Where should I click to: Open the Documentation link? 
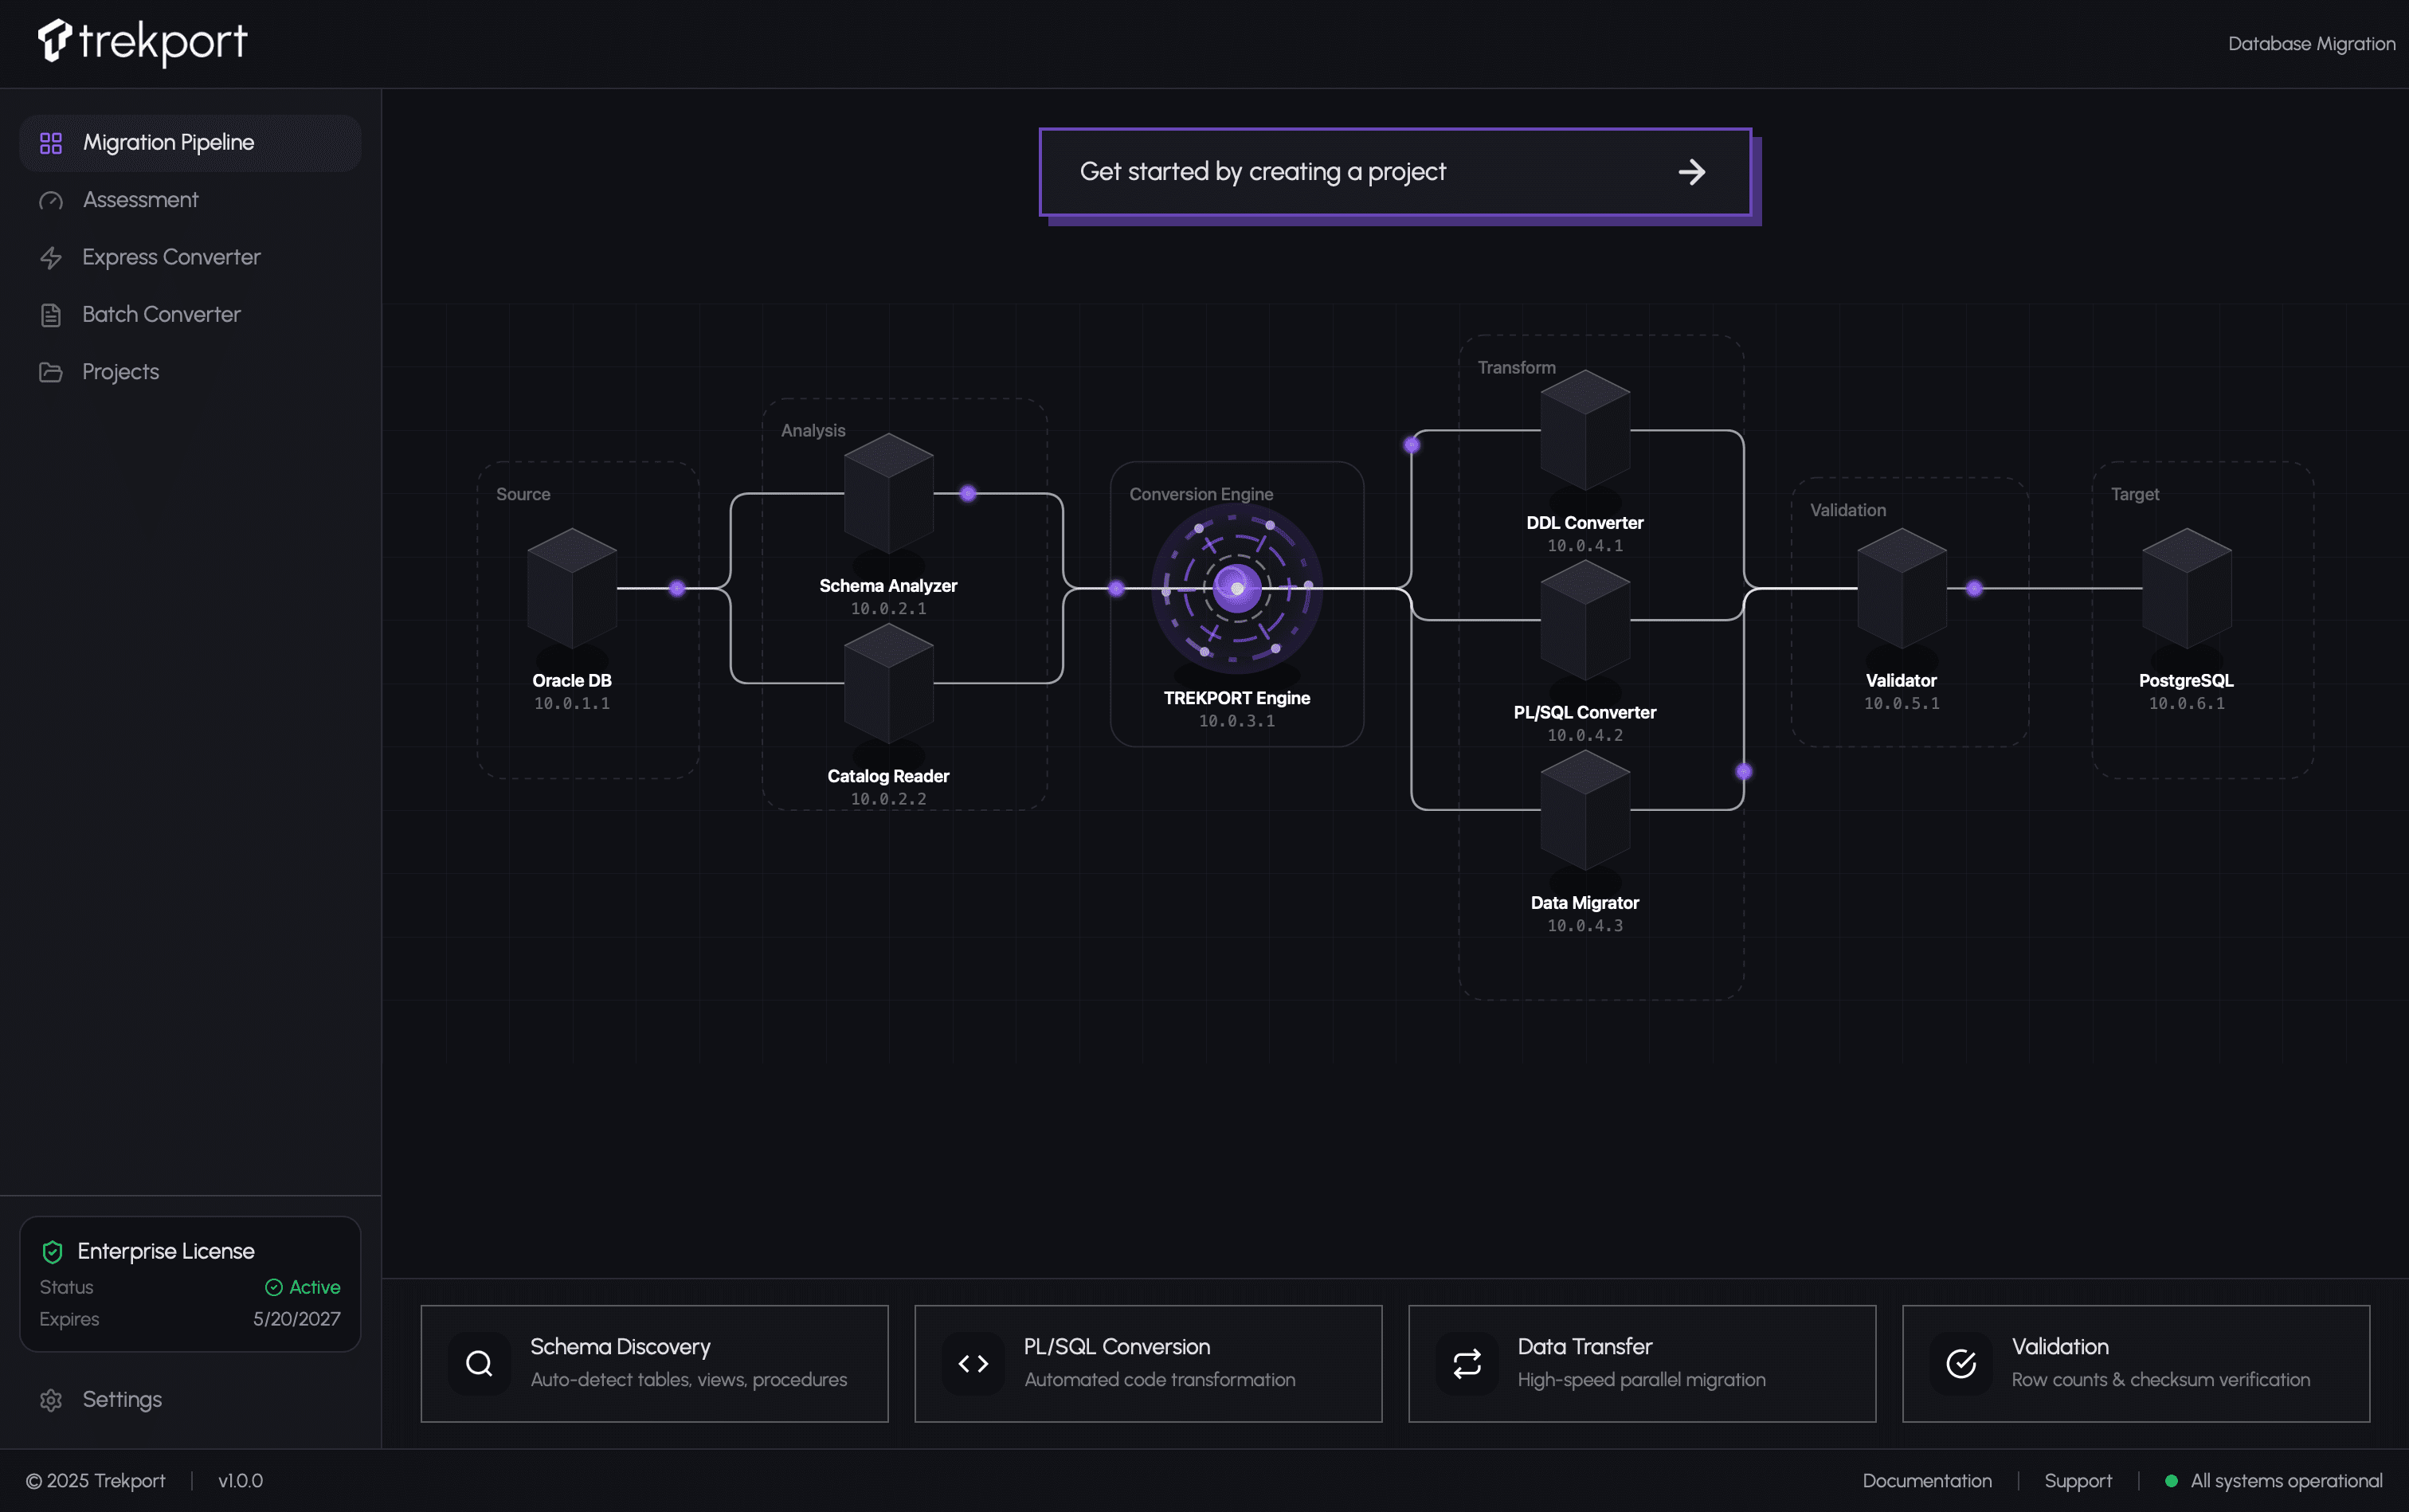tap(1927, 1481)
